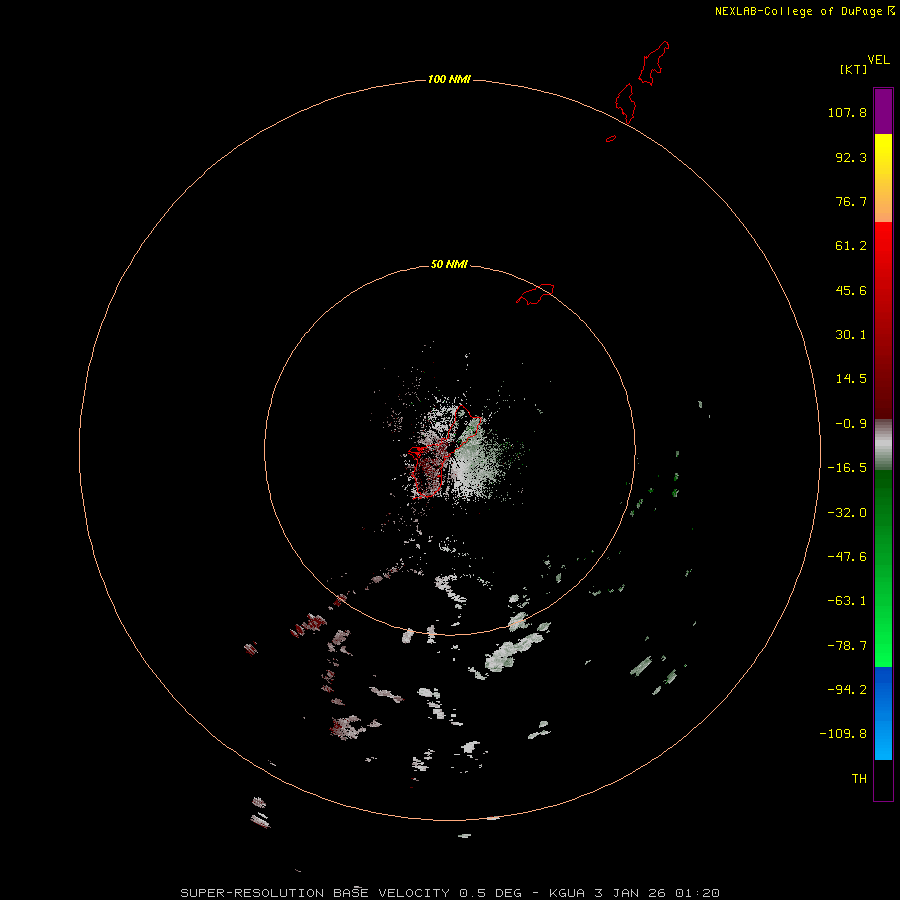Click the island outline on the 50 NMI ring
This screenshot has height=900, width=900.
coord(536,294)
